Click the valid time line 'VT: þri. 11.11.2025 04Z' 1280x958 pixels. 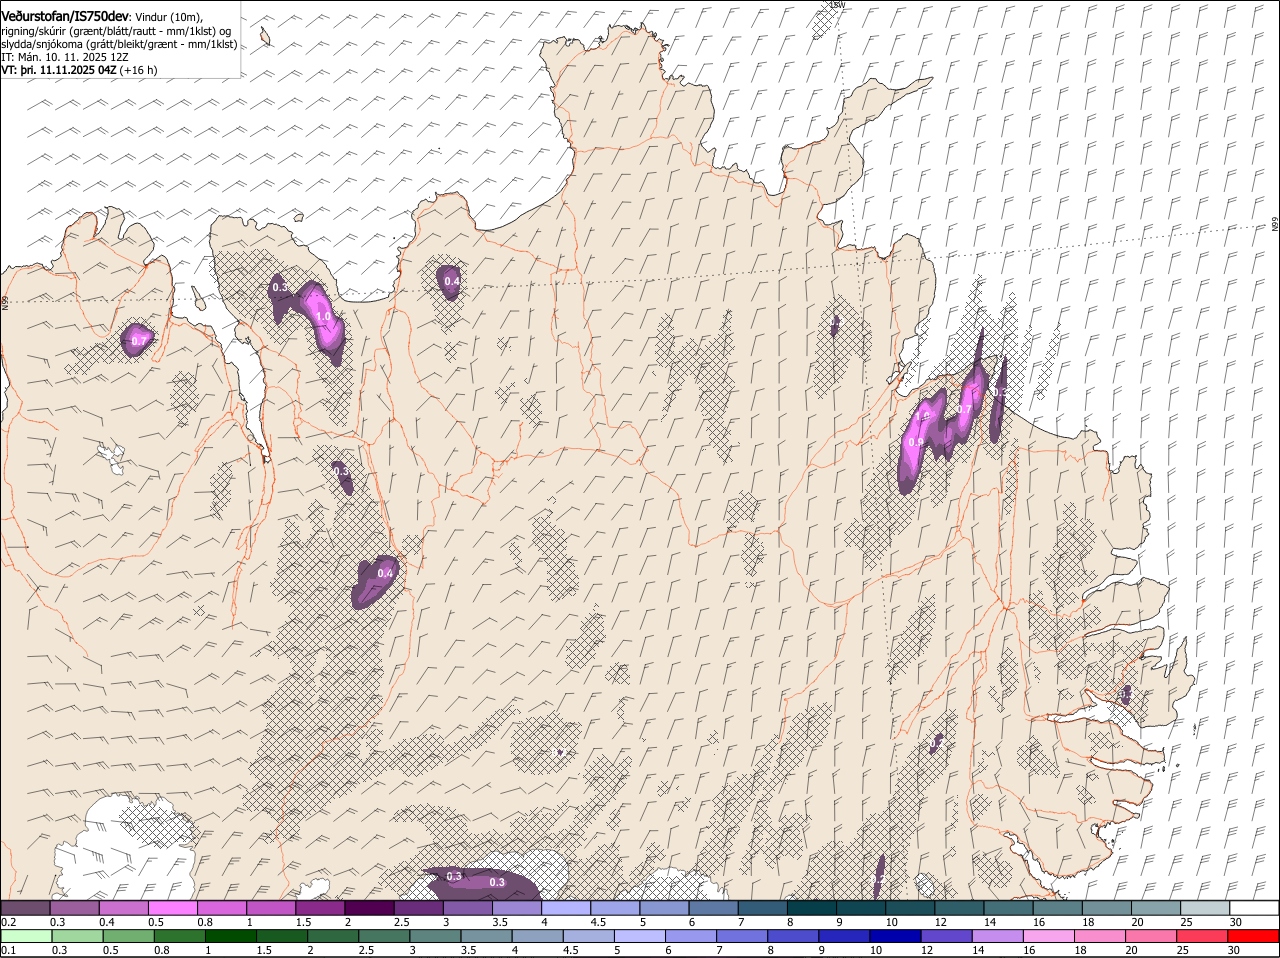(x=60, y=71)
